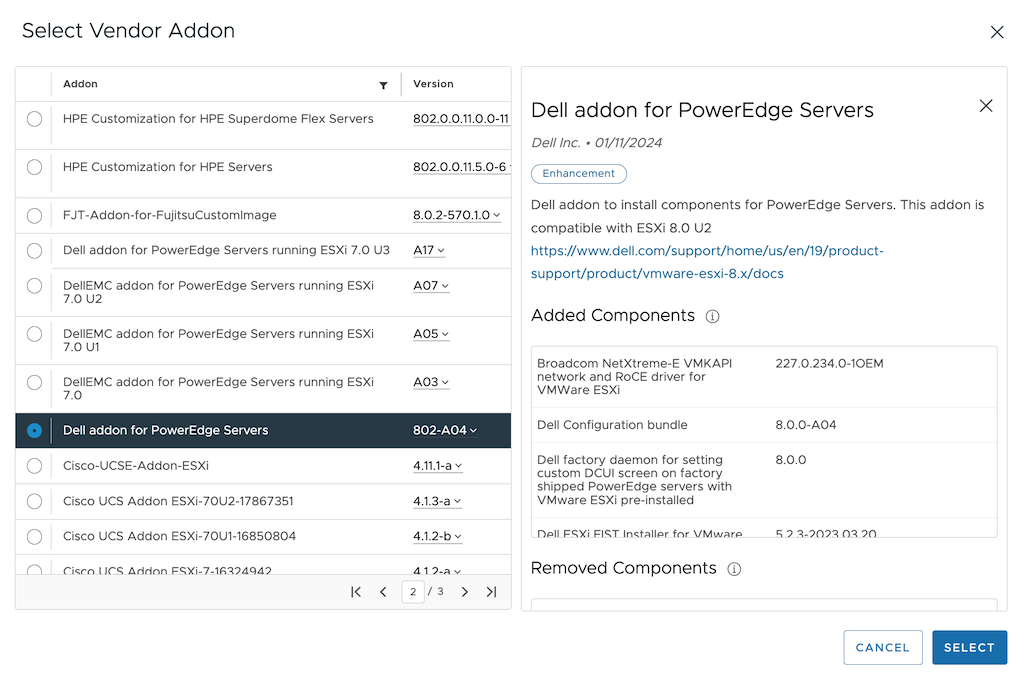This screenshot has height=678, width=1024.
Task: Click the Addon column header
Action: click(x=81, y=84)
